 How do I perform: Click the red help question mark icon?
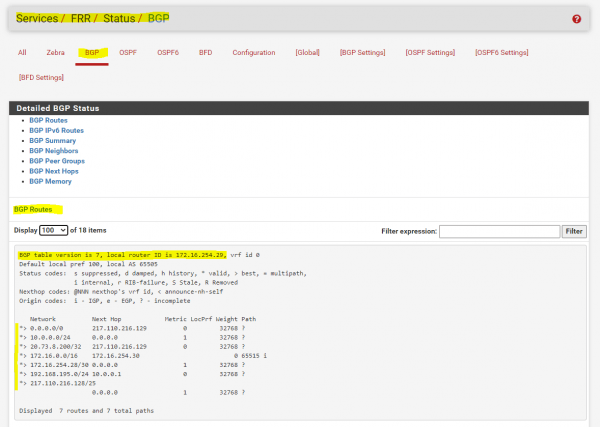tap(576, 19)
